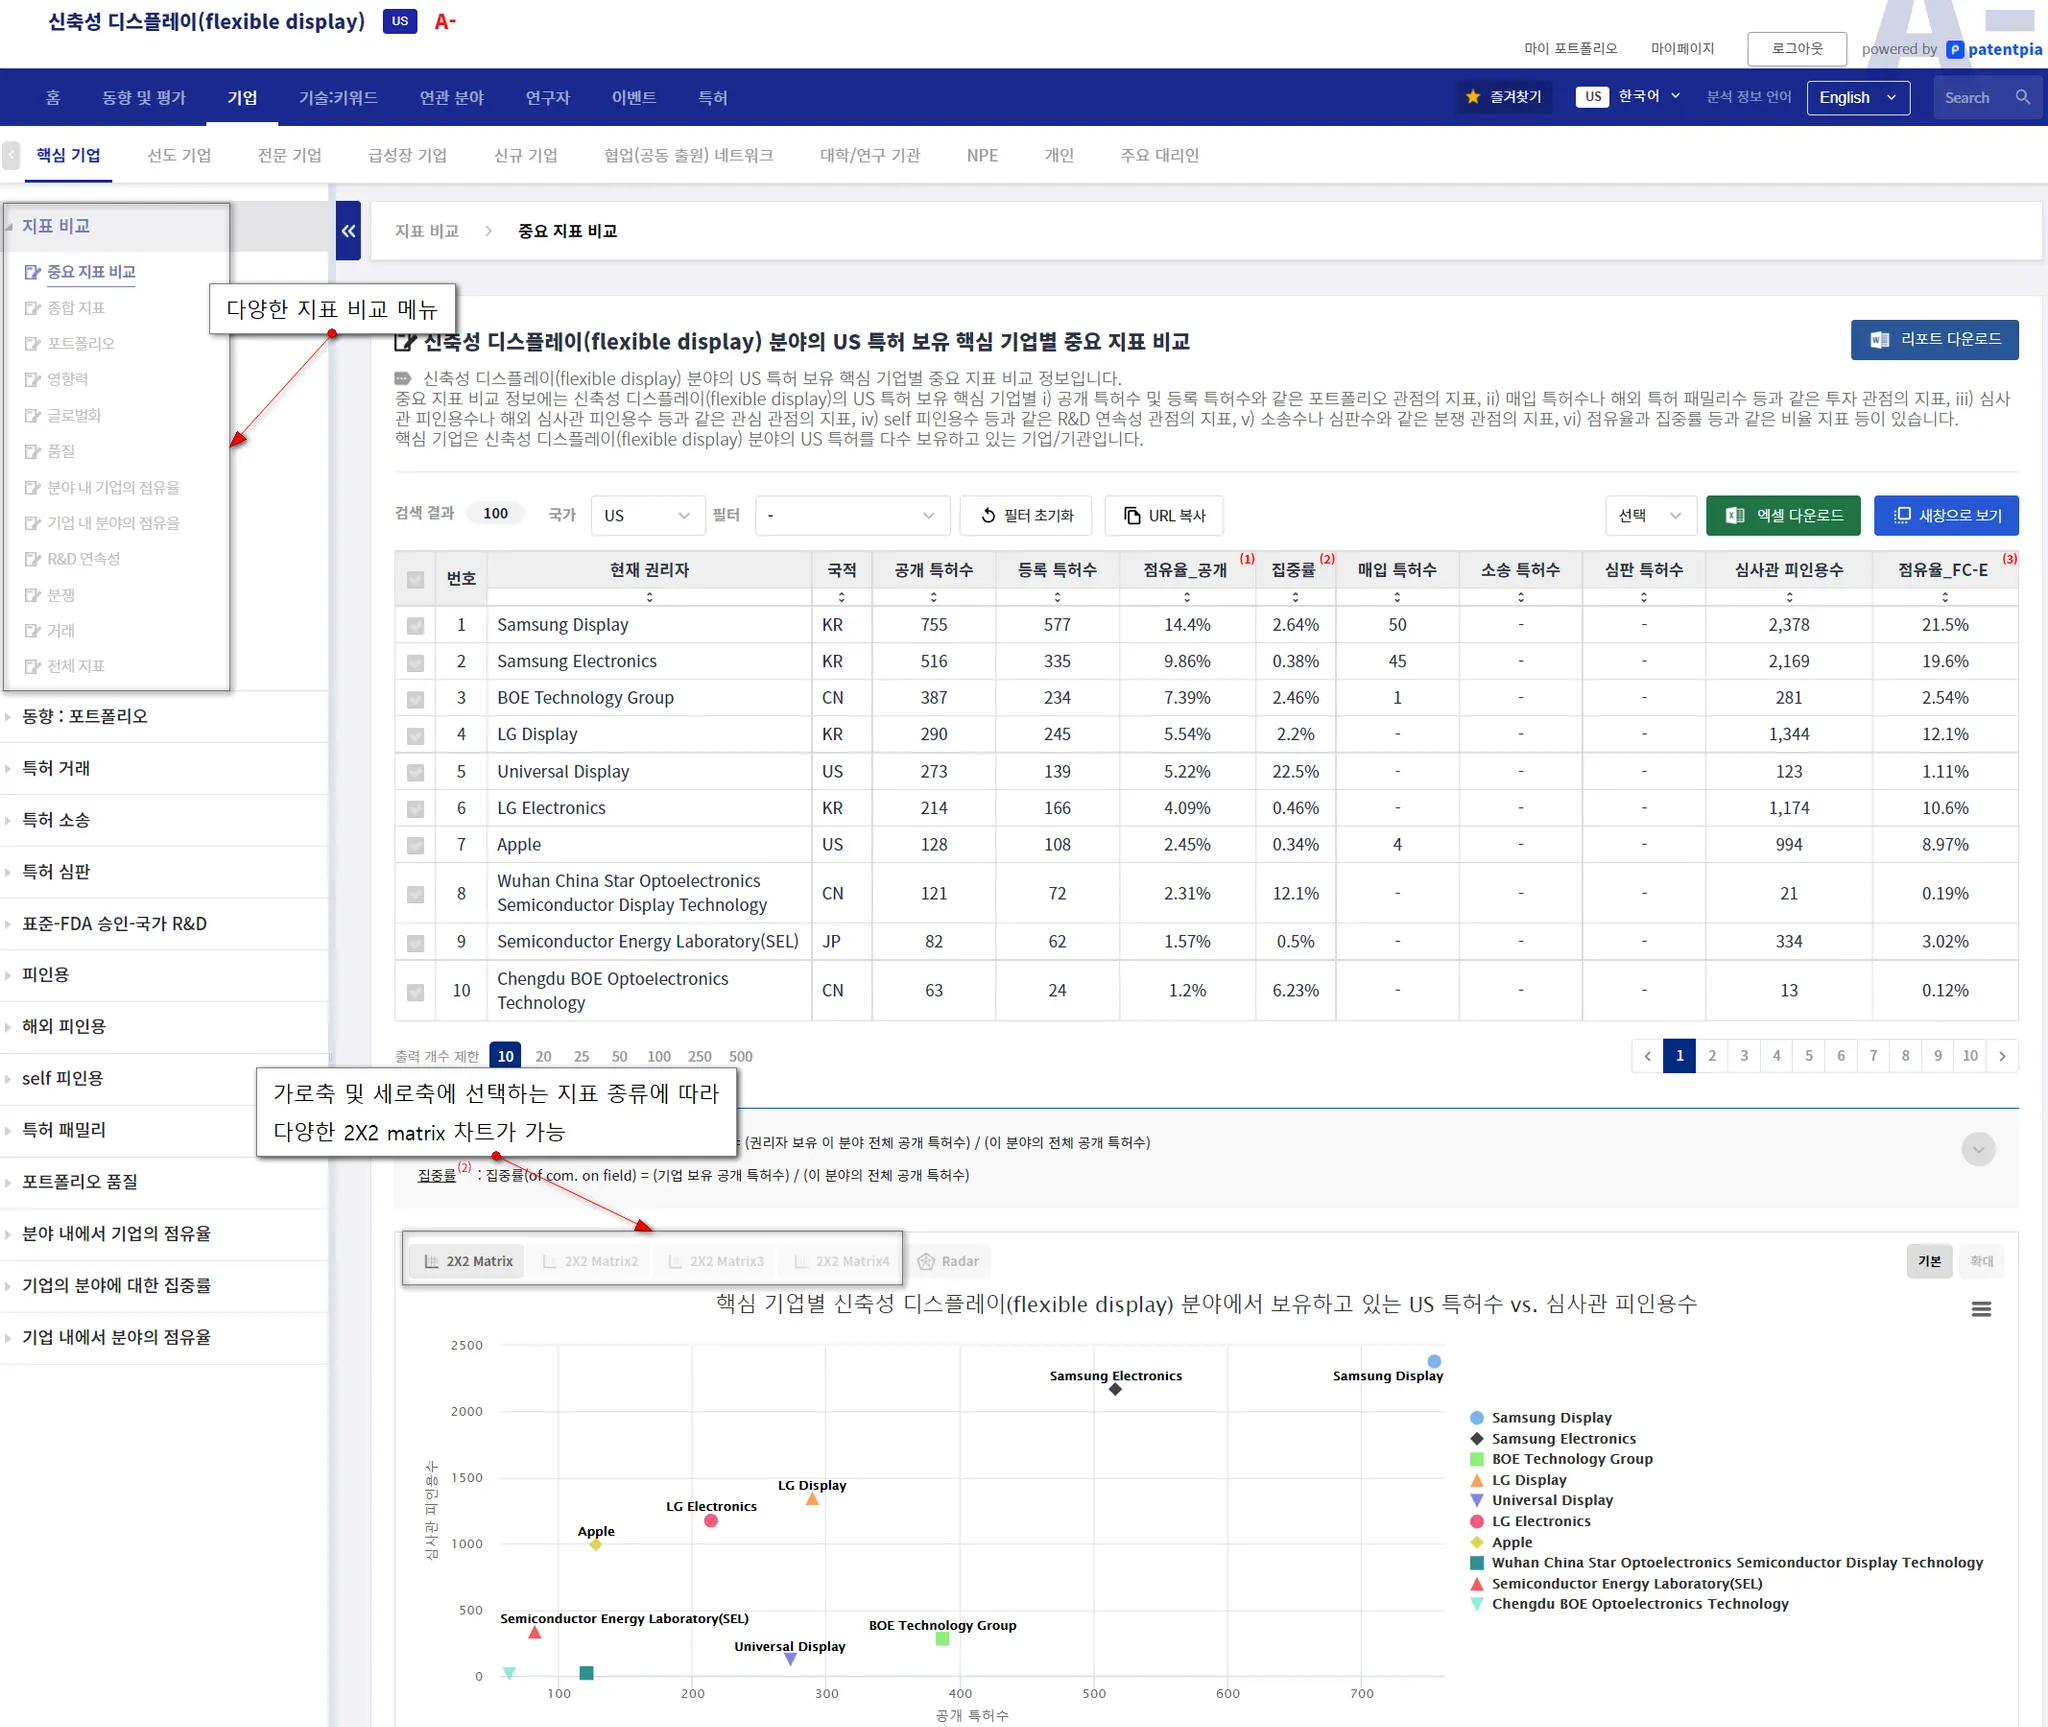
Task: Open the US country dropdown
Action: [x=646, y=515]
